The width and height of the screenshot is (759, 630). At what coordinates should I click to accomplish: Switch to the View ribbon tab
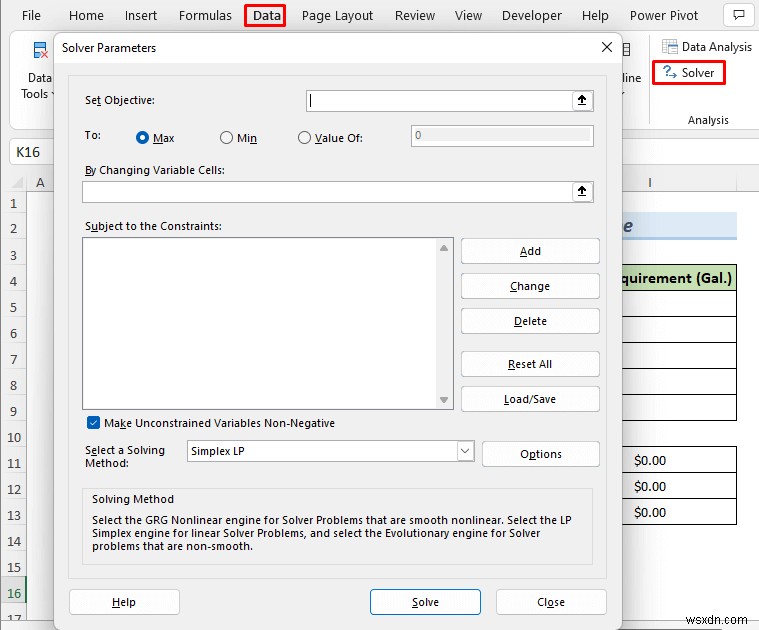pyautogui.click(x=468, y=15)
